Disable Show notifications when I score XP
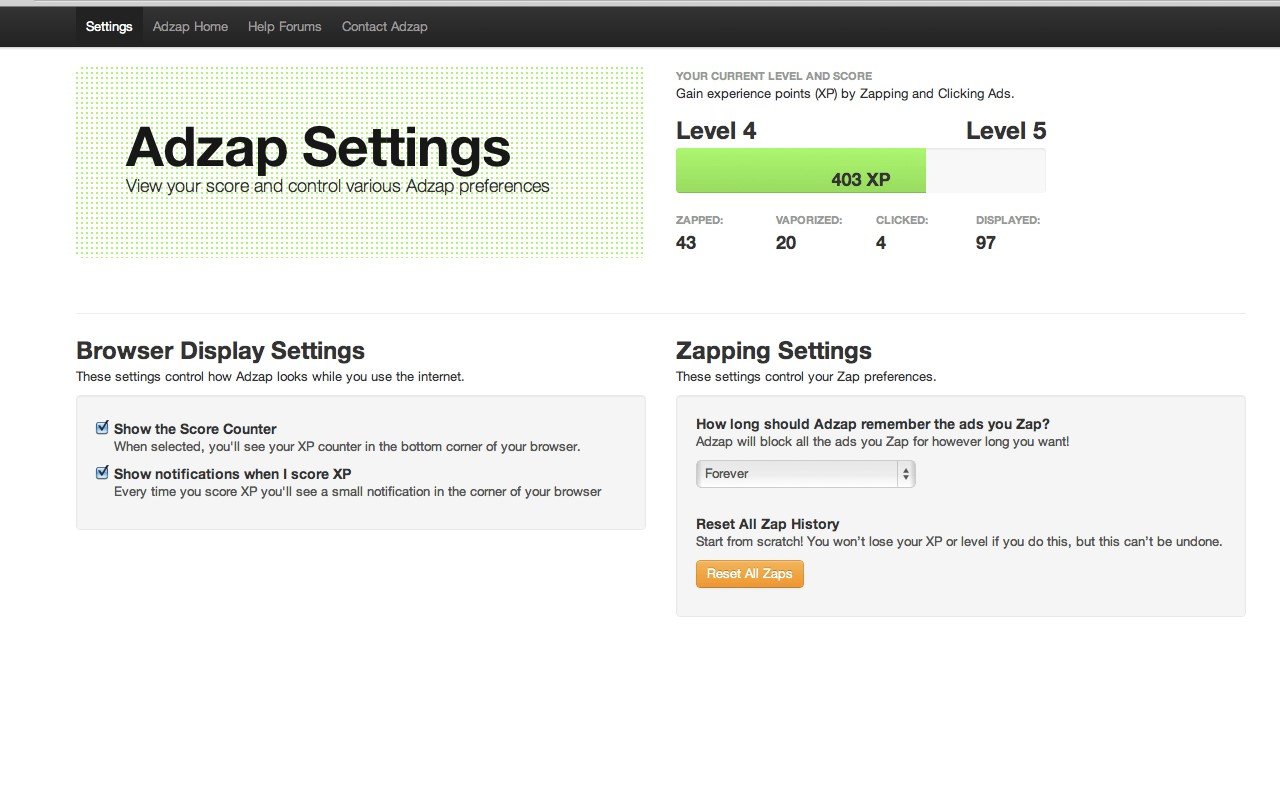 (102, 473)
